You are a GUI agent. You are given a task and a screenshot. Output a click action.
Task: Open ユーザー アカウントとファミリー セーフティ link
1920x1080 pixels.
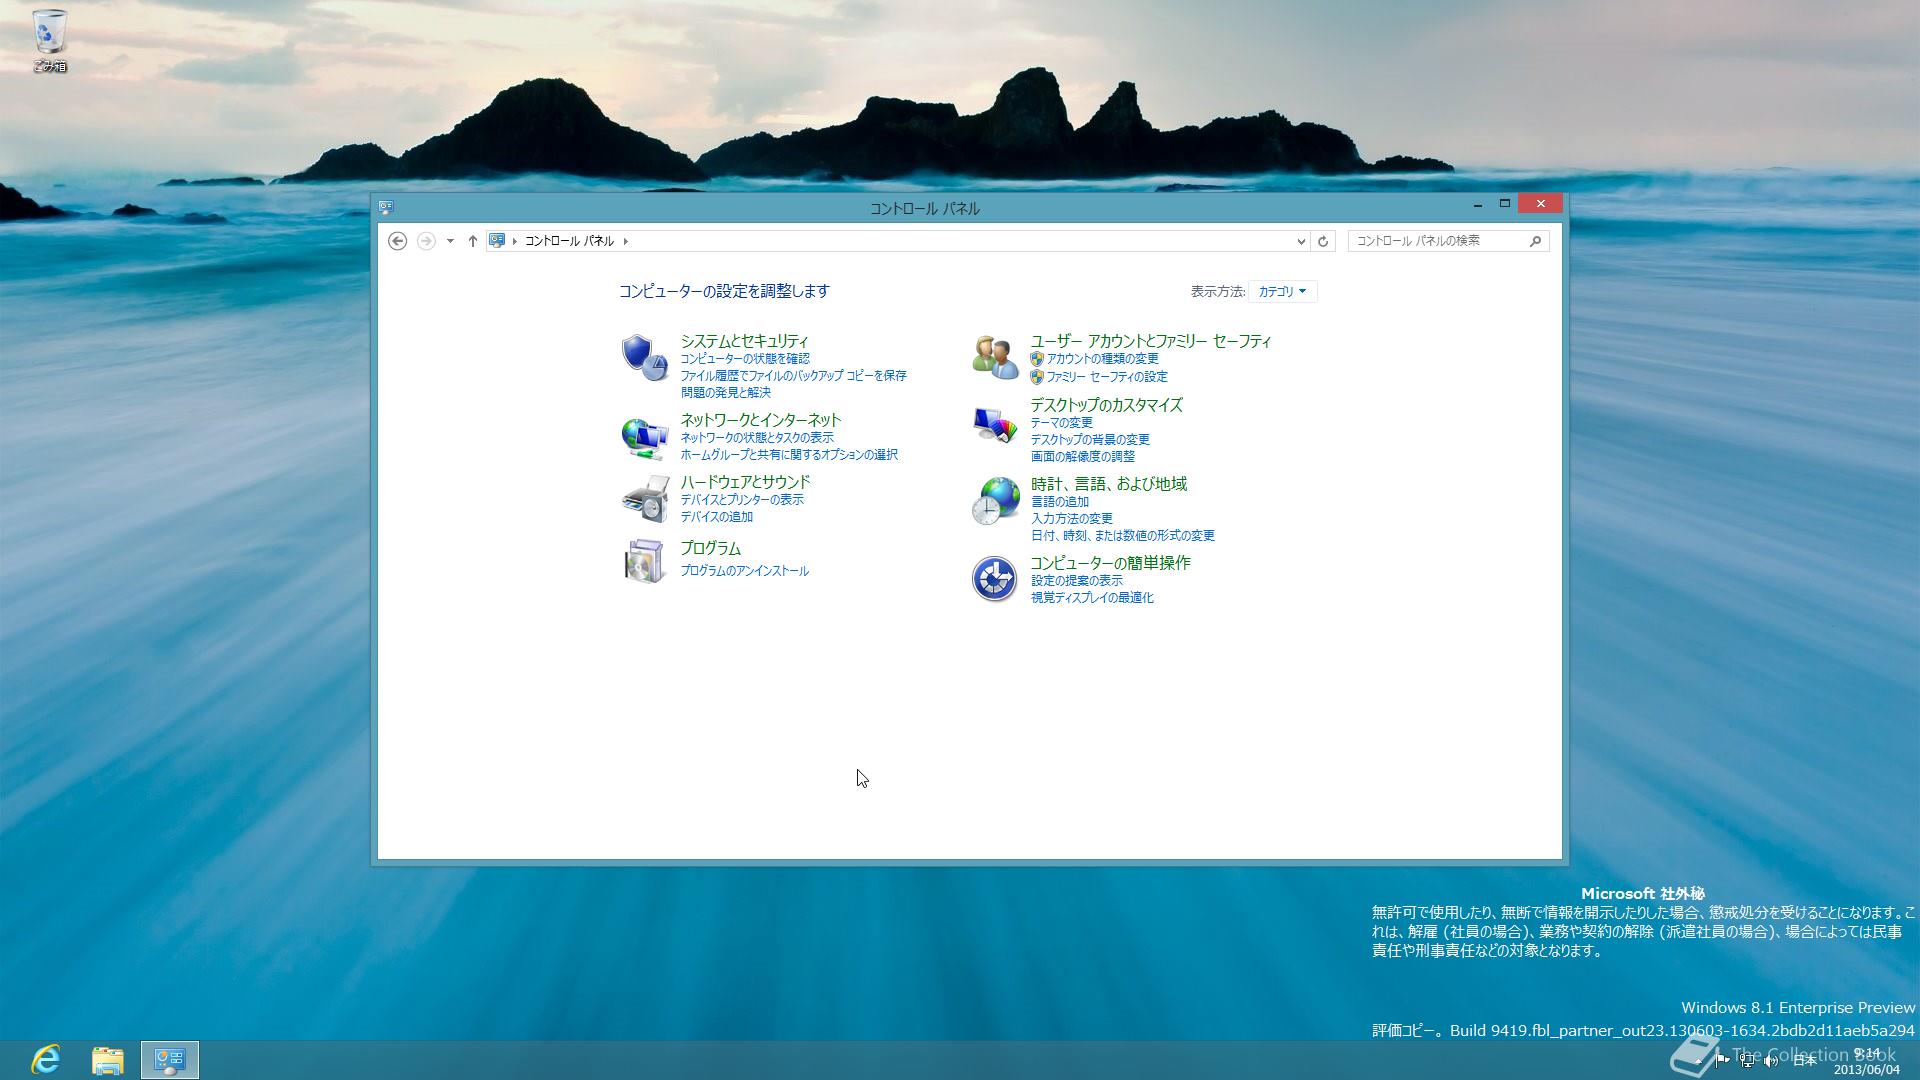1150,341
